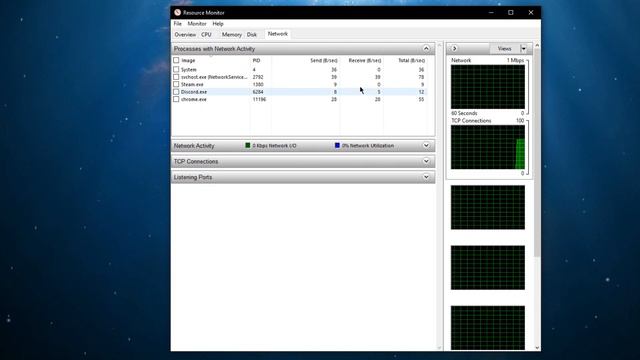640x360 pixels.
Task: Check the select-all checkbox beside Image header
Action: click(176, 60)
